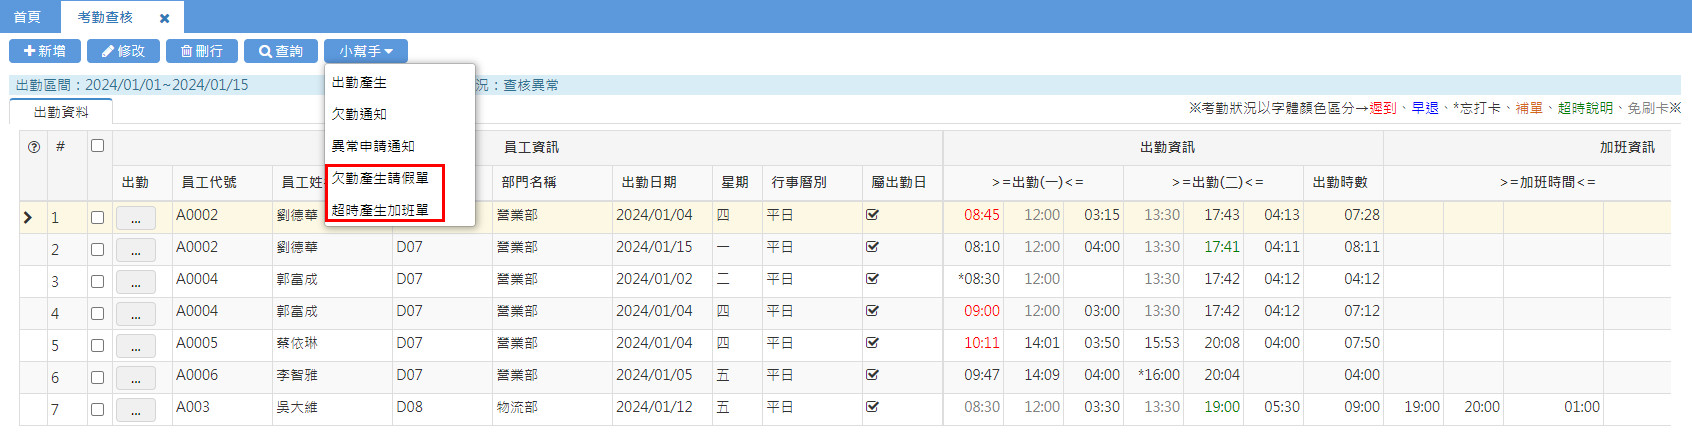Click the help question mark icon in grid header

pos(34,147)
